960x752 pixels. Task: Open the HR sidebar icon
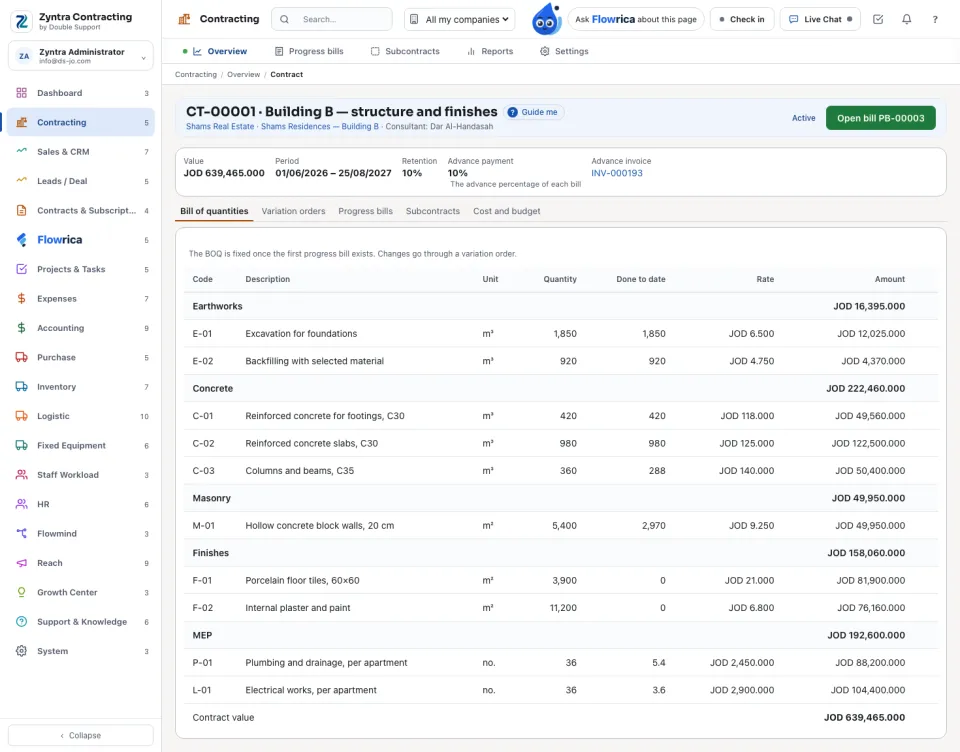(21, 504)
